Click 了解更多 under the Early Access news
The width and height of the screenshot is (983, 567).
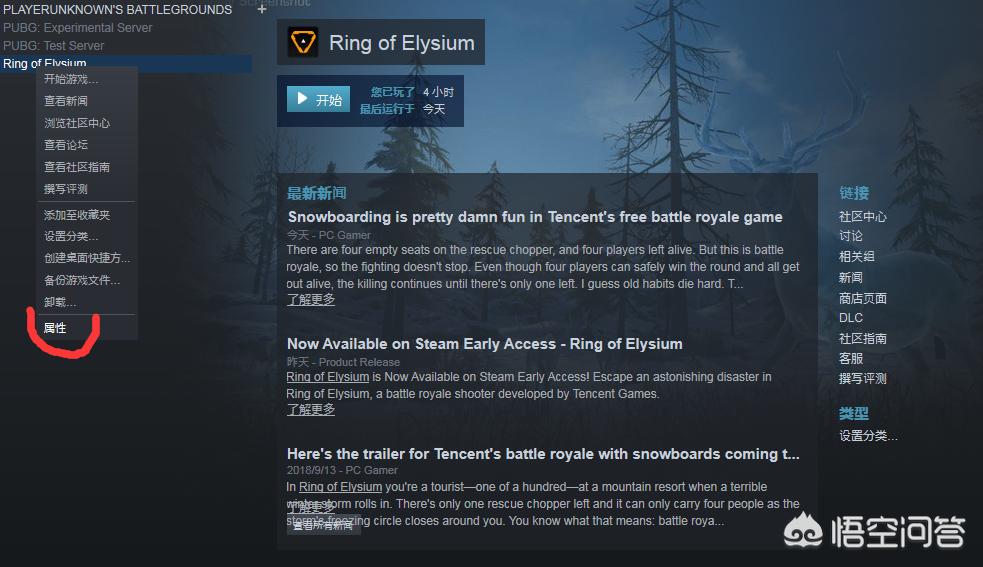tap(311, 410)
